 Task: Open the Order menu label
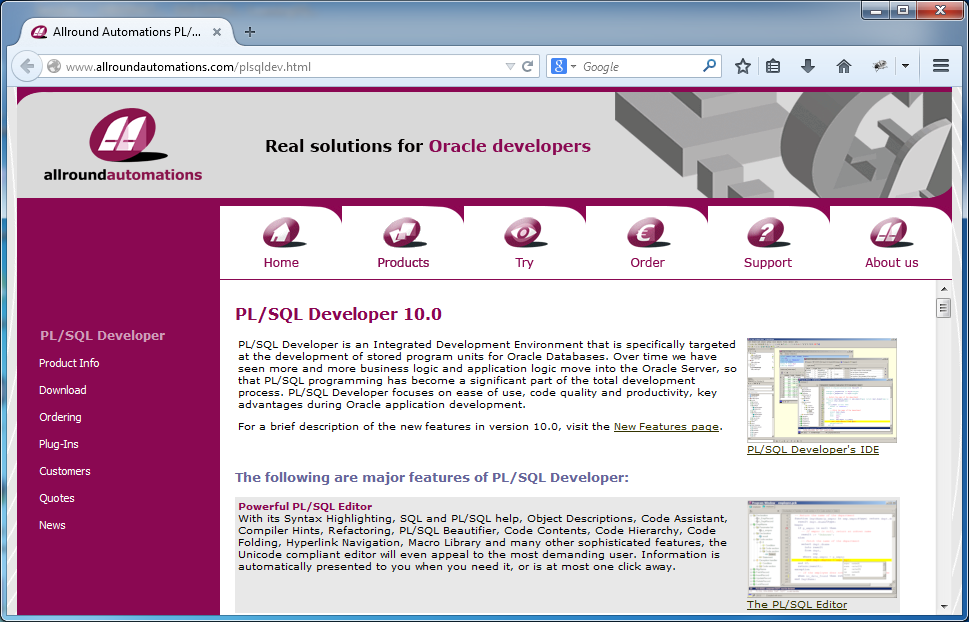pyautogui.click(x=648, y=263)
